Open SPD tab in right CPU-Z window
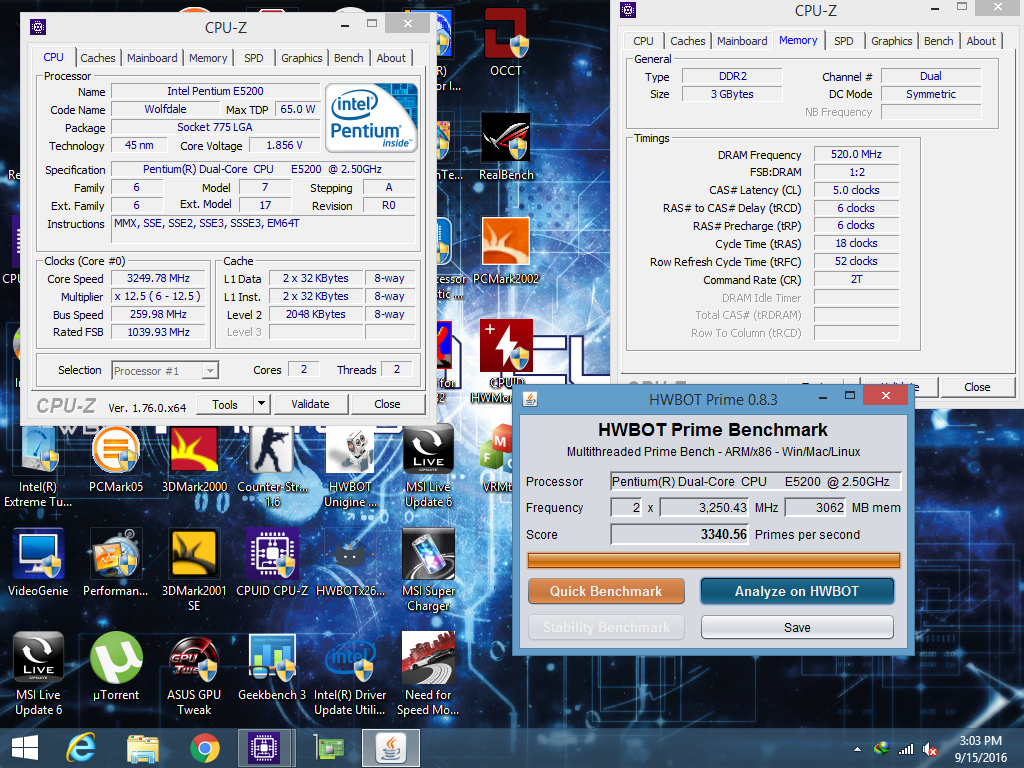This screenshot has height=768, width=1024. tap(843, 41)
